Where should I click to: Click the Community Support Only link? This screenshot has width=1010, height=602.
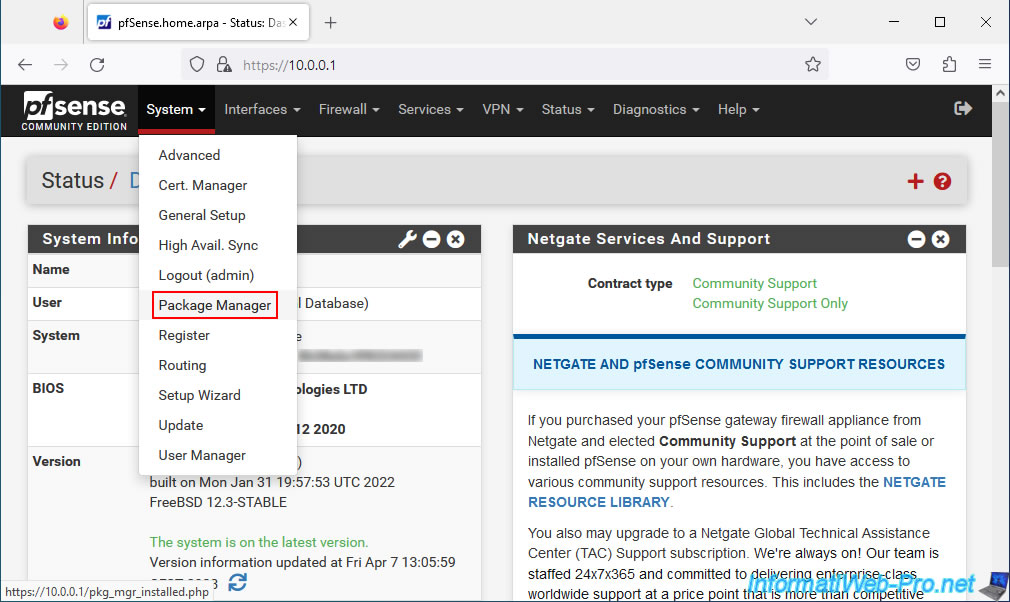point(770,303)
